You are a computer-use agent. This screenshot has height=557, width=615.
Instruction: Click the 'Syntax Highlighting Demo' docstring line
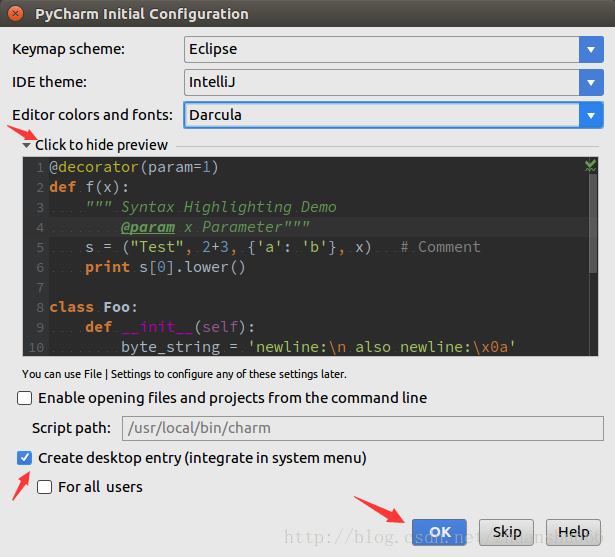point(211,207)
